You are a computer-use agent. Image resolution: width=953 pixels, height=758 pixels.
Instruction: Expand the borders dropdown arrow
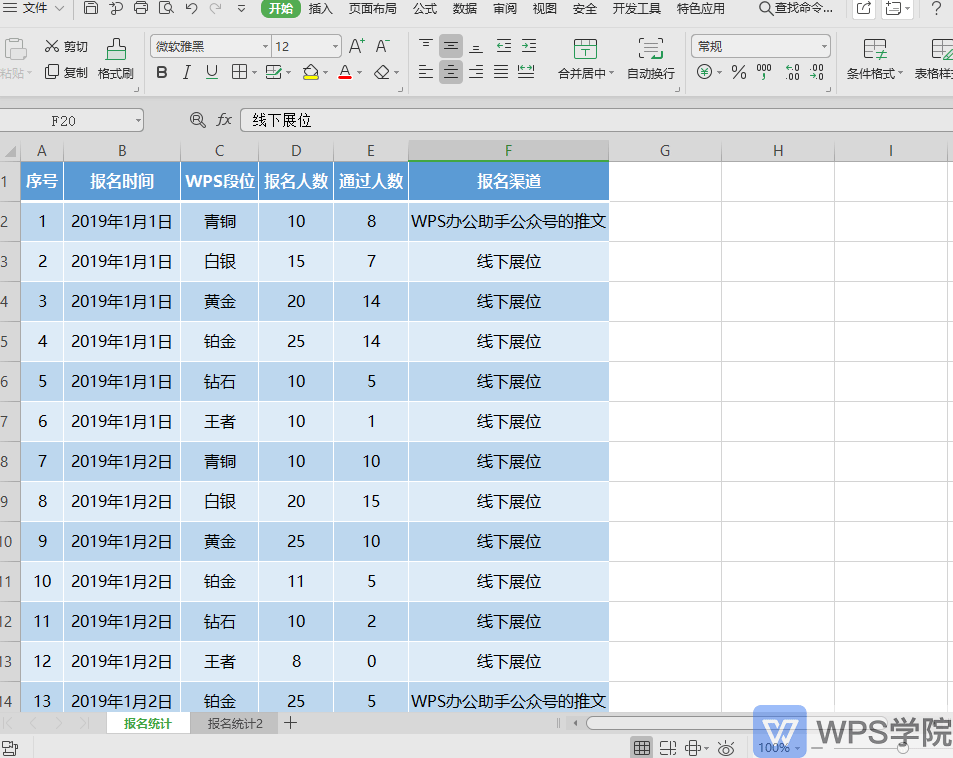[x=254, y=73]
